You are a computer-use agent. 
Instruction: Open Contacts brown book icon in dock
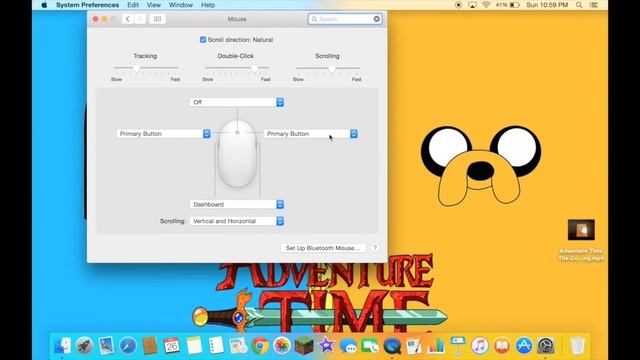tap(150, 346)
